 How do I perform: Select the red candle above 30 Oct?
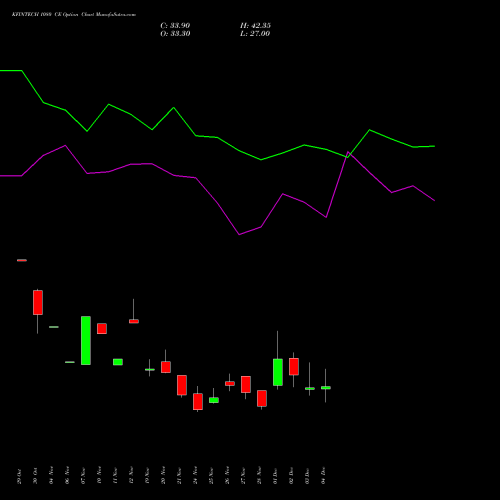coord(38,302)
